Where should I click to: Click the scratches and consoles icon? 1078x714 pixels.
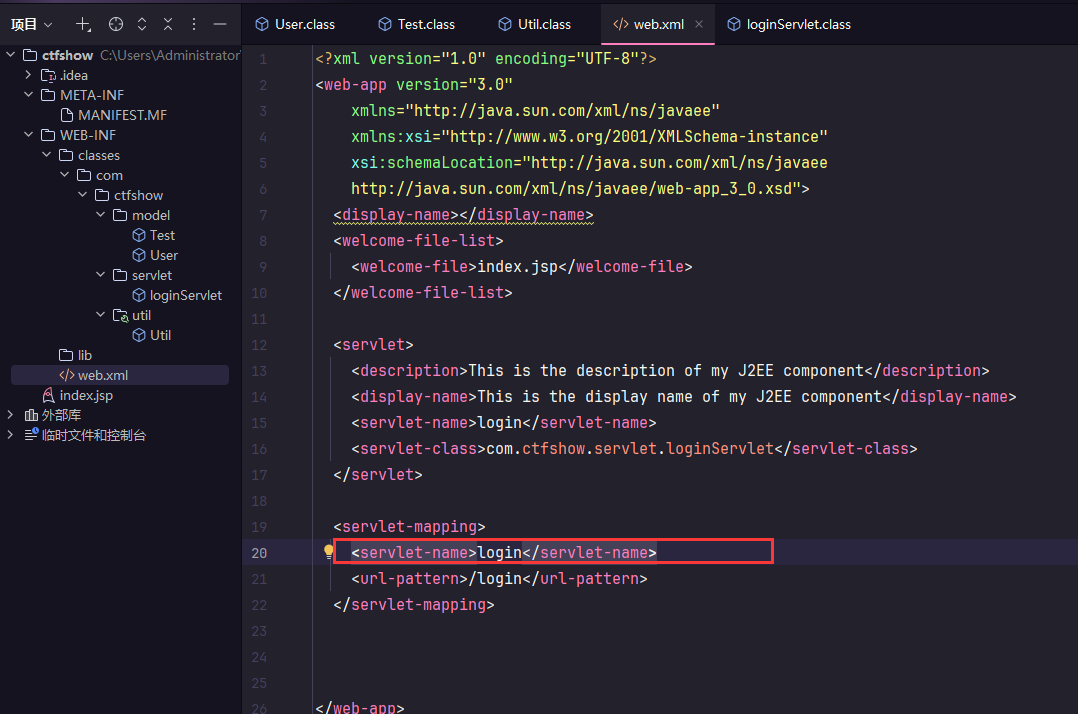click(31, 434)
